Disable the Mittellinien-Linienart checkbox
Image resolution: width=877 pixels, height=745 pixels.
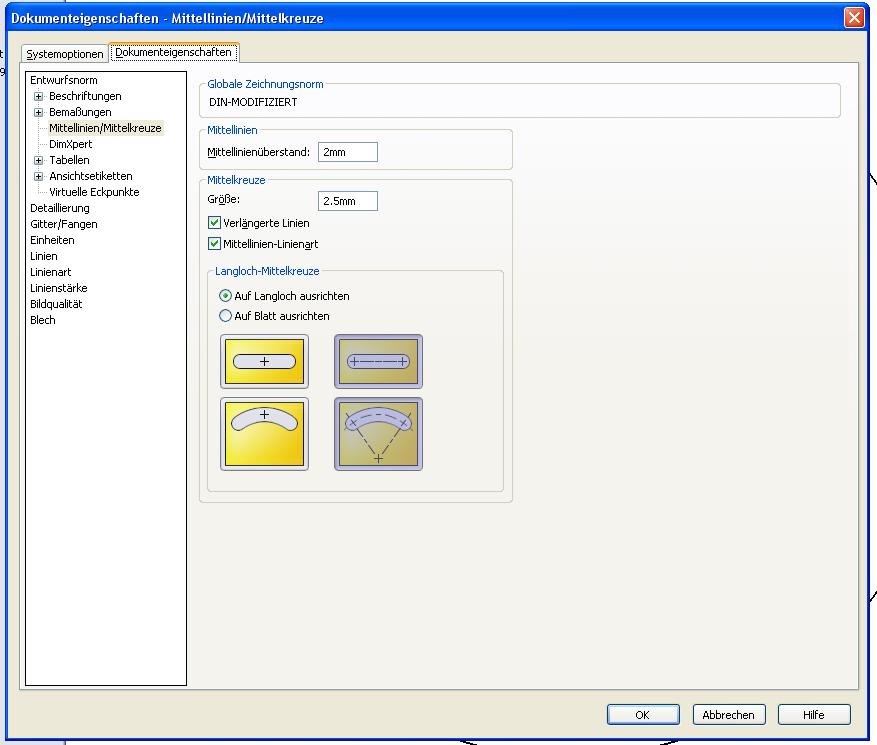pyautogui.click(x=214, y=243)
